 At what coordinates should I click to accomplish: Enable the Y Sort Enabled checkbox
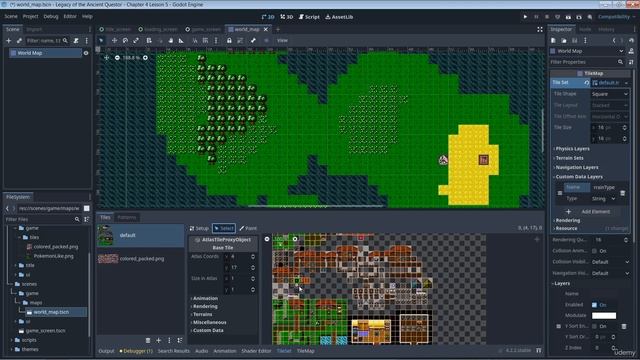click(x=594, y=326)
